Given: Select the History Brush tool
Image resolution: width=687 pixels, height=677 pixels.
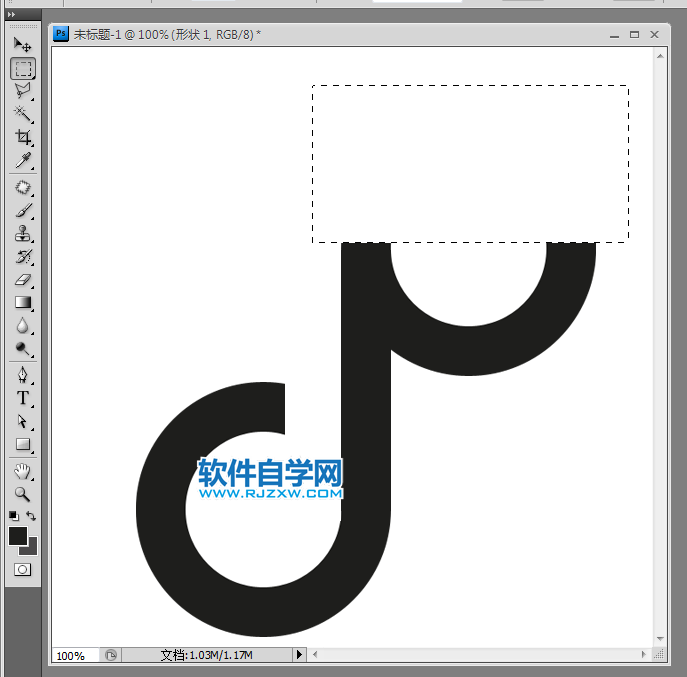Looking at the screenshot, I should (x=23, y=256).
